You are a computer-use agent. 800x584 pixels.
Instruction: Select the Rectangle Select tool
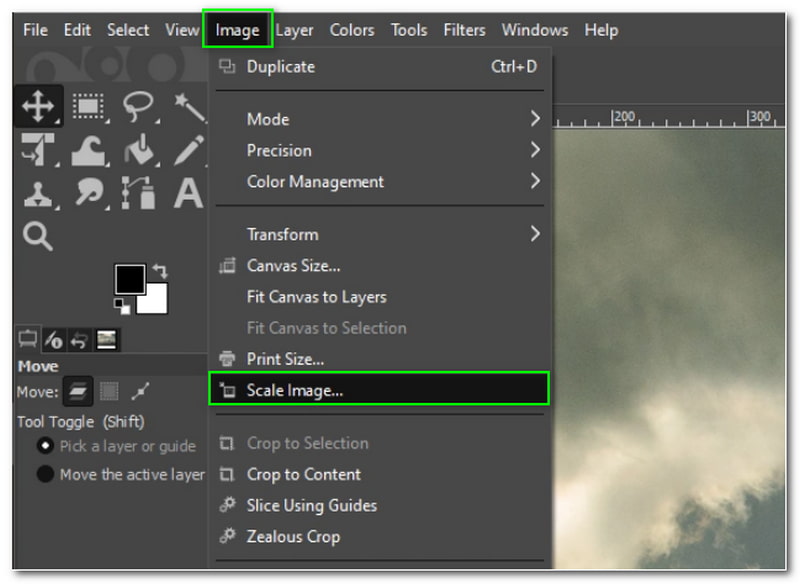tap(89, 106)
